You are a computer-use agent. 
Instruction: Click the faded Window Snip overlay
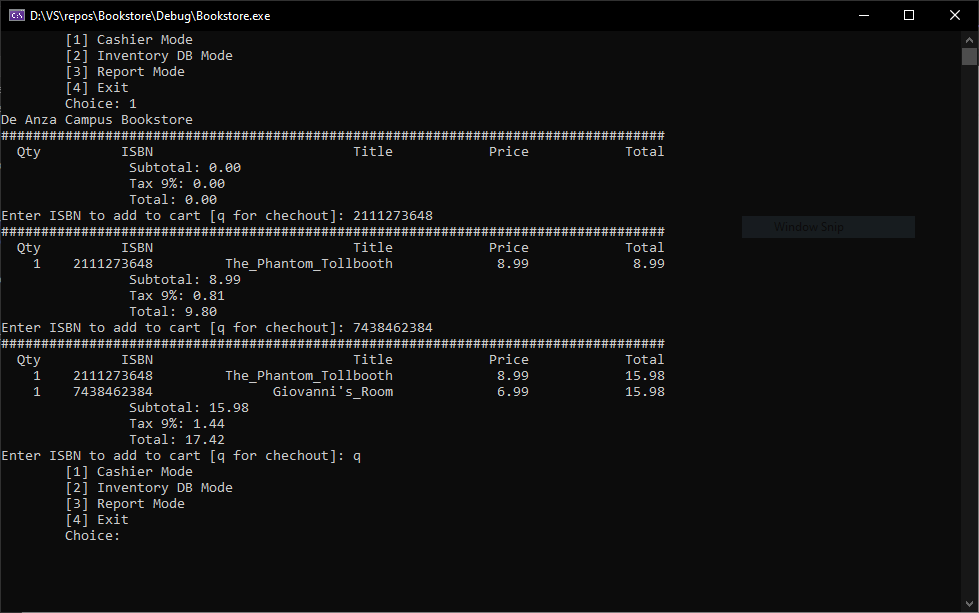(x=828, y=226)
